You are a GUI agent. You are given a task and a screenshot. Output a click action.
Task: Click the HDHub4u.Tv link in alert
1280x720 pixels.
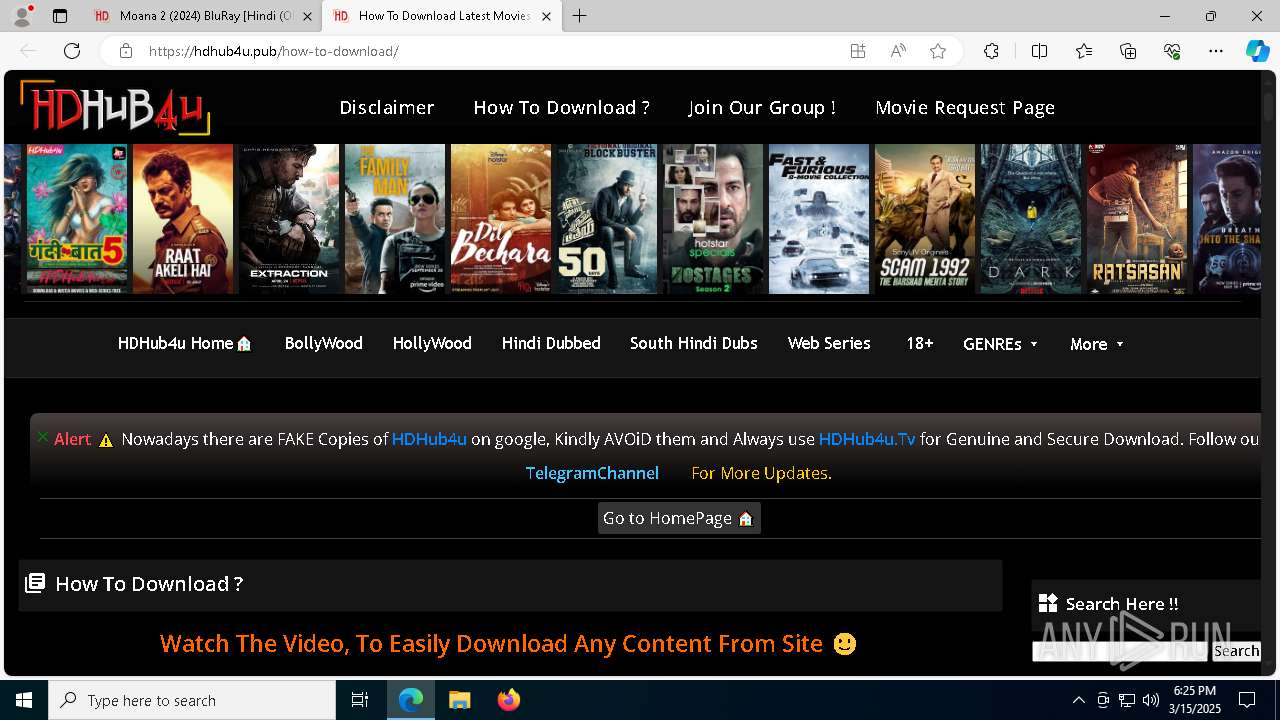pos(867,439)
